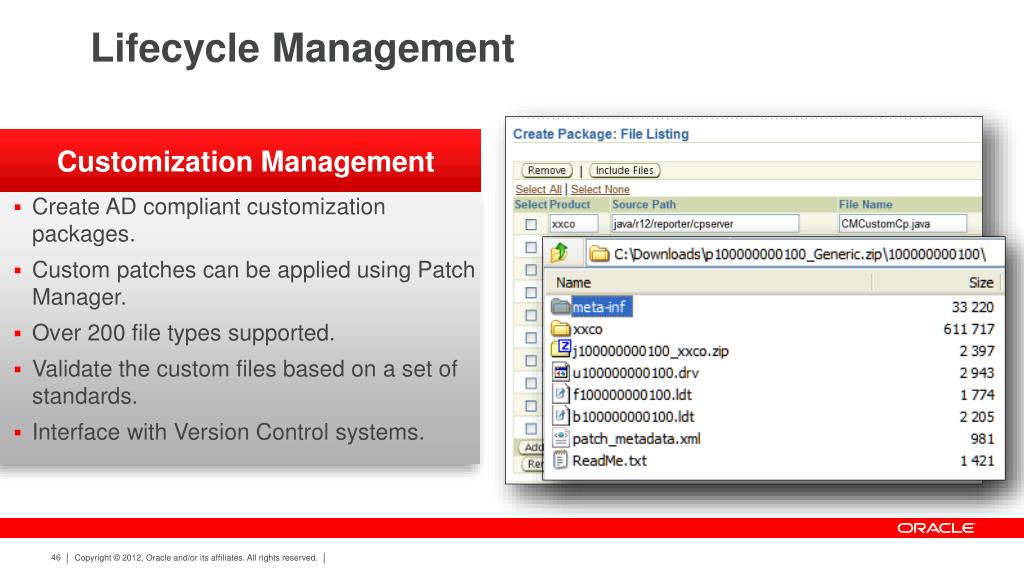
Task: Click the patch_metadata.xml file icon
Action: tap(561, 438)
